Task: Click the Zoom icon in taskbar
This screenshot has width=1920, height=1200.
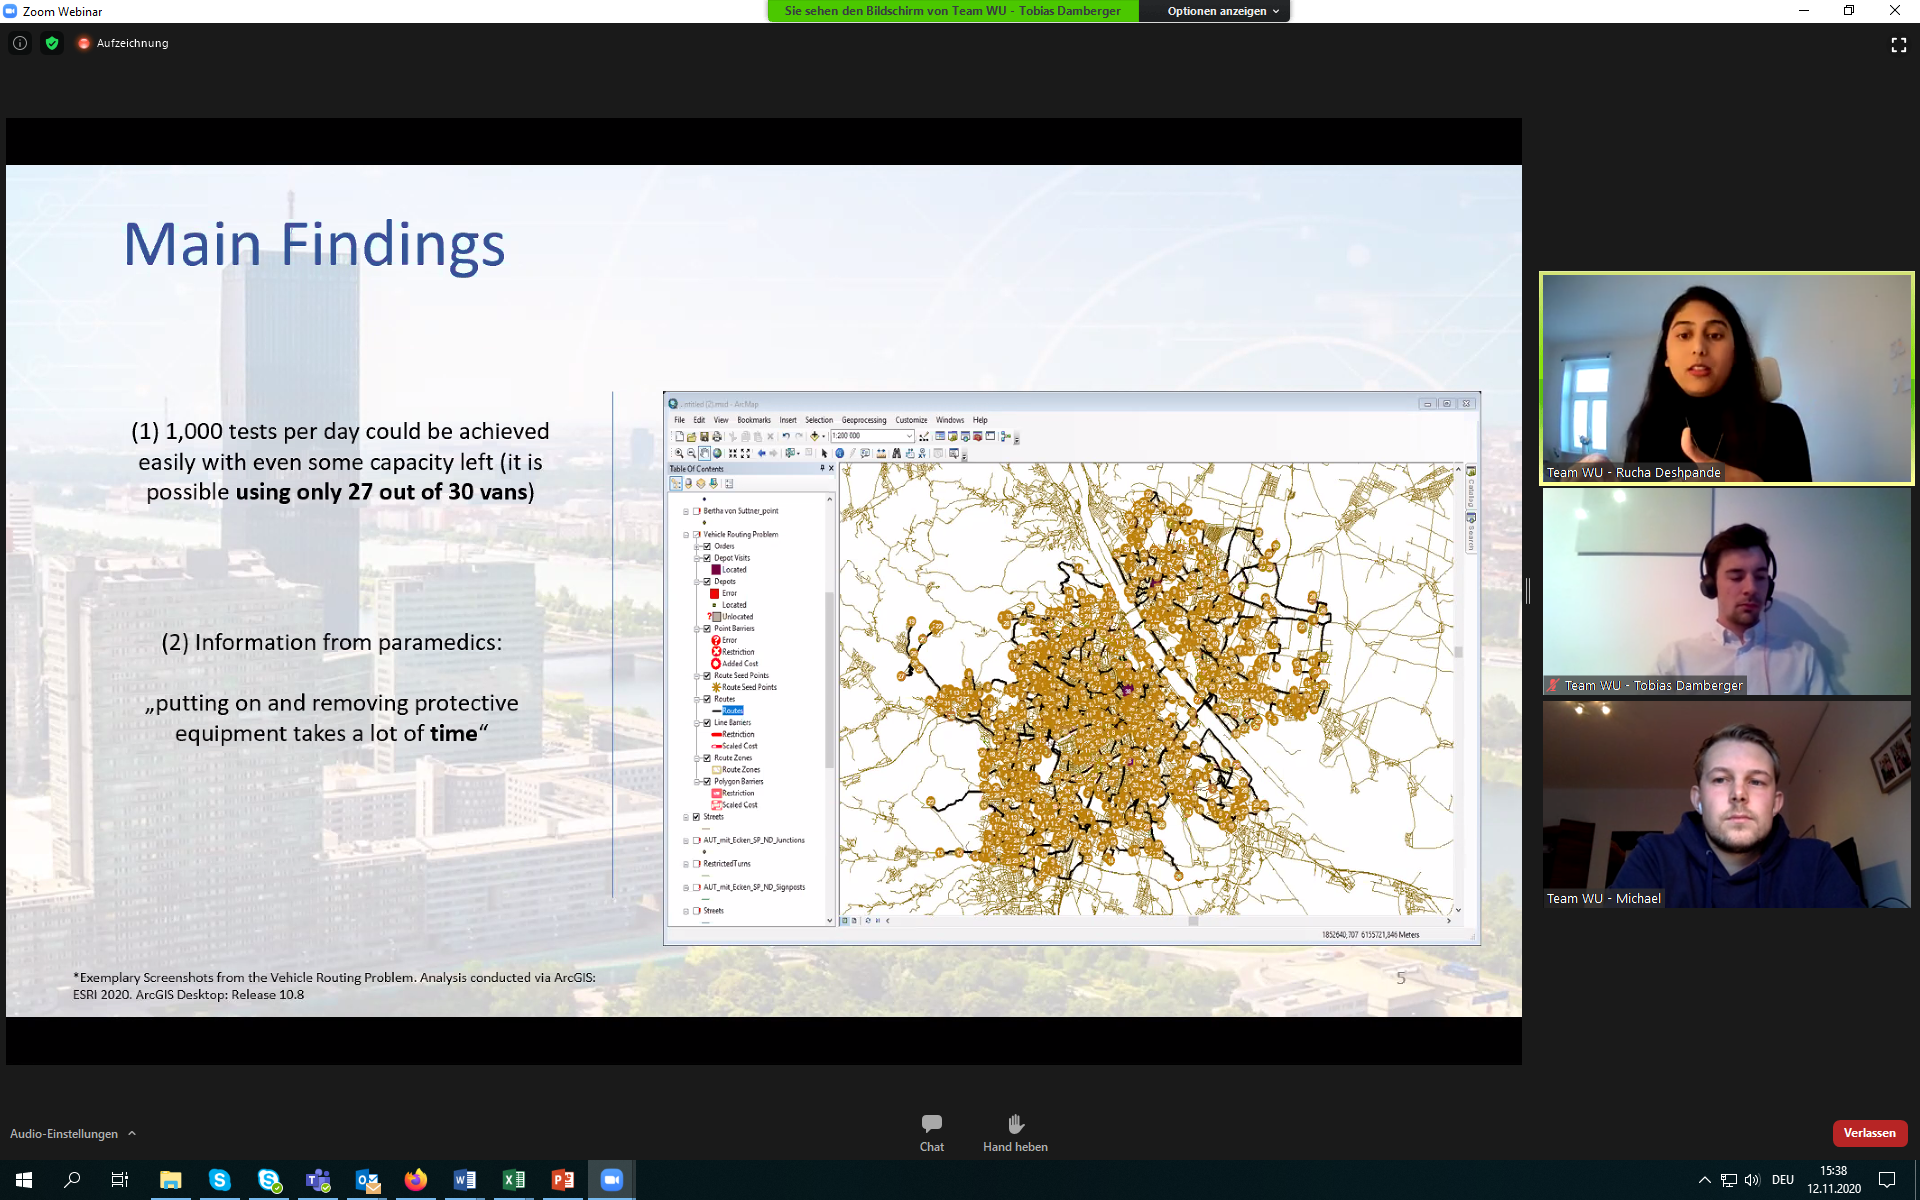Action: pos(611,1180)
